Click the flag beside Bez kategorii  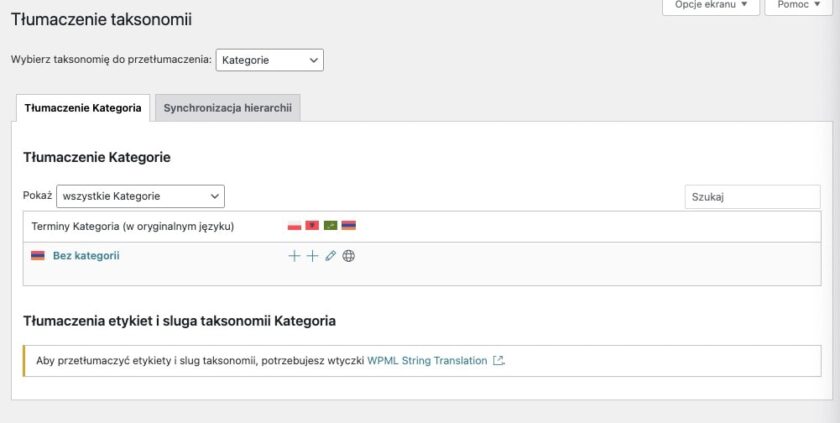(x=38, y=256)
